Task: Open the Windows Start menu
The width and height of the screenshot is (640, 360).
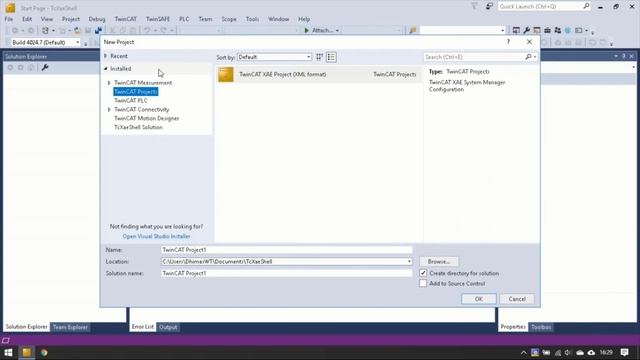Action: click(x=8, y=352)
